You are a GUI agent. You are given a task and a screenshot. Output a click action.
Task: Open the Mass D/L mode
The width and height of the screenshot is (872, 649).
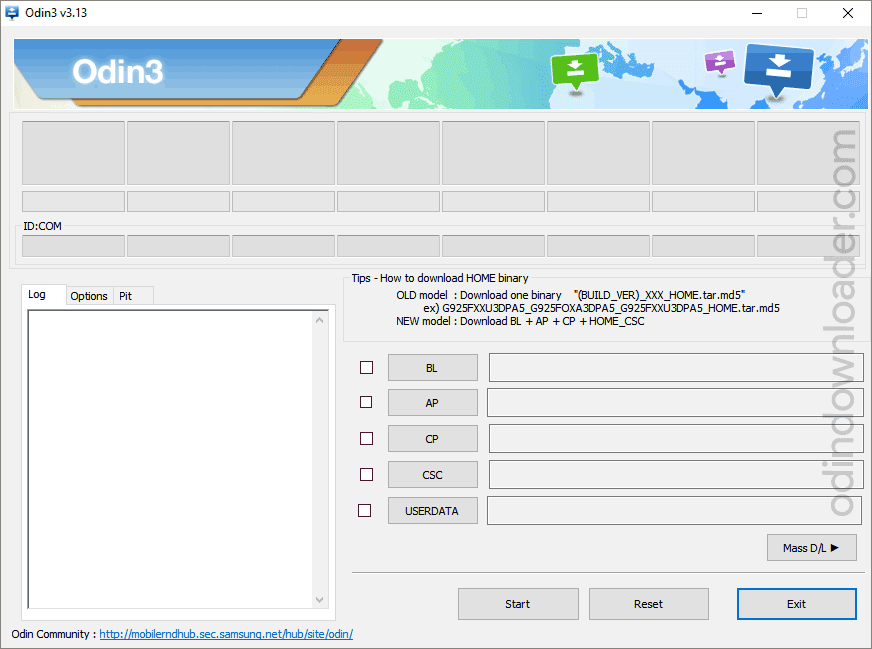pos(811,548)
